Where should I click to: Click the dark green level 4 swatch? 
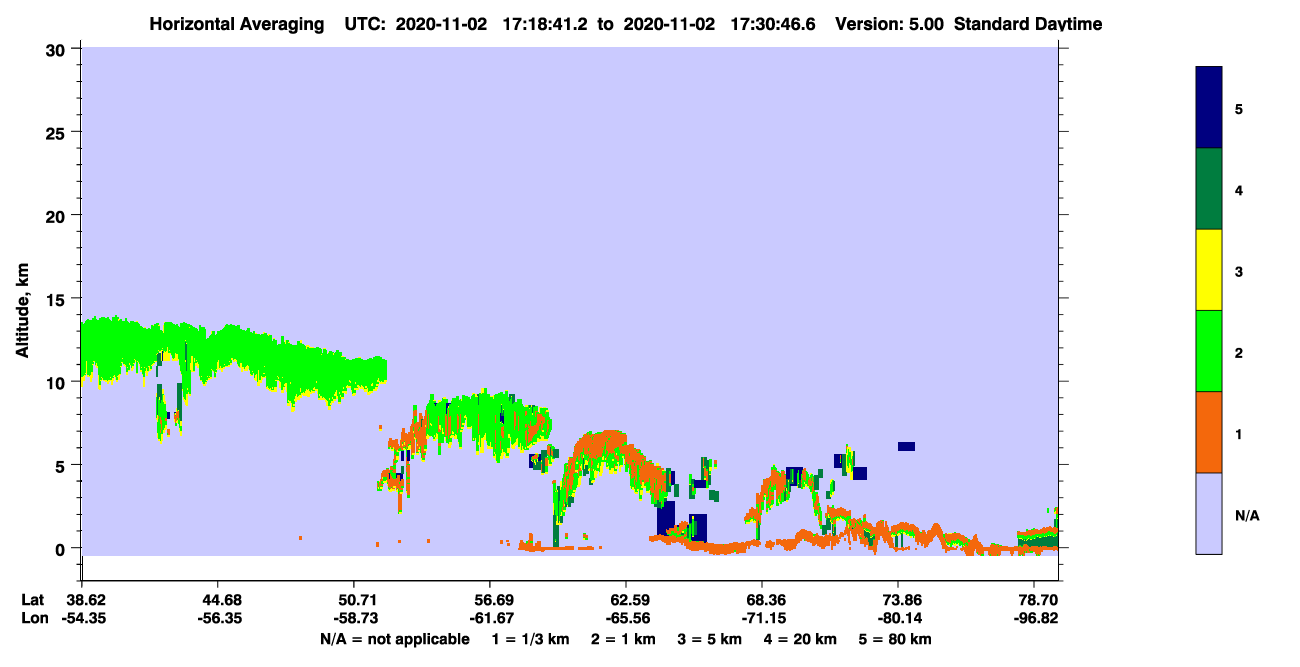coord(1208,189)
